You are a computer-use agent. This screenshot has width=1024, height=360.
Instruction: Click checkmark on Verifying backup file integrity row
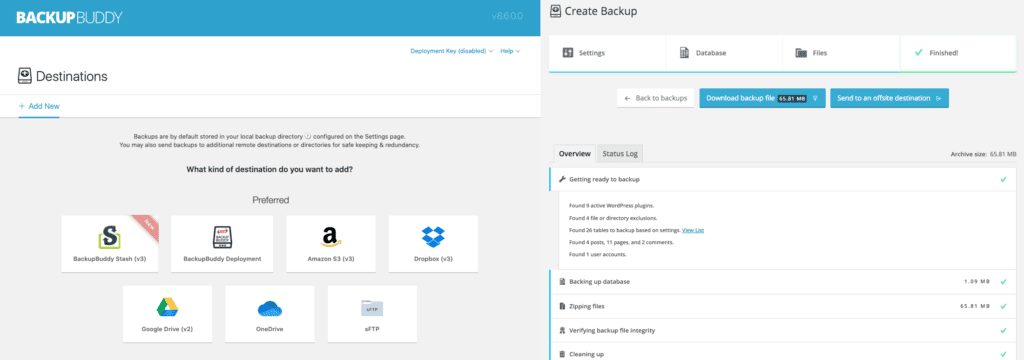coord(1003,331)
